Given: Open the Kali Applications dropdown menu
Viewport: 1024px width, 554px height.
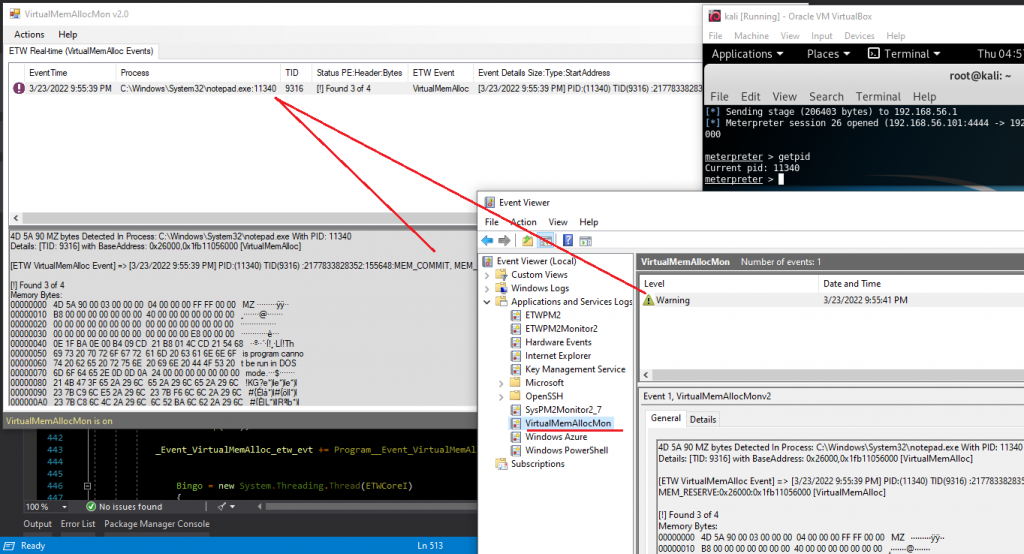Looking at the screenshot, I should (747, 54).
